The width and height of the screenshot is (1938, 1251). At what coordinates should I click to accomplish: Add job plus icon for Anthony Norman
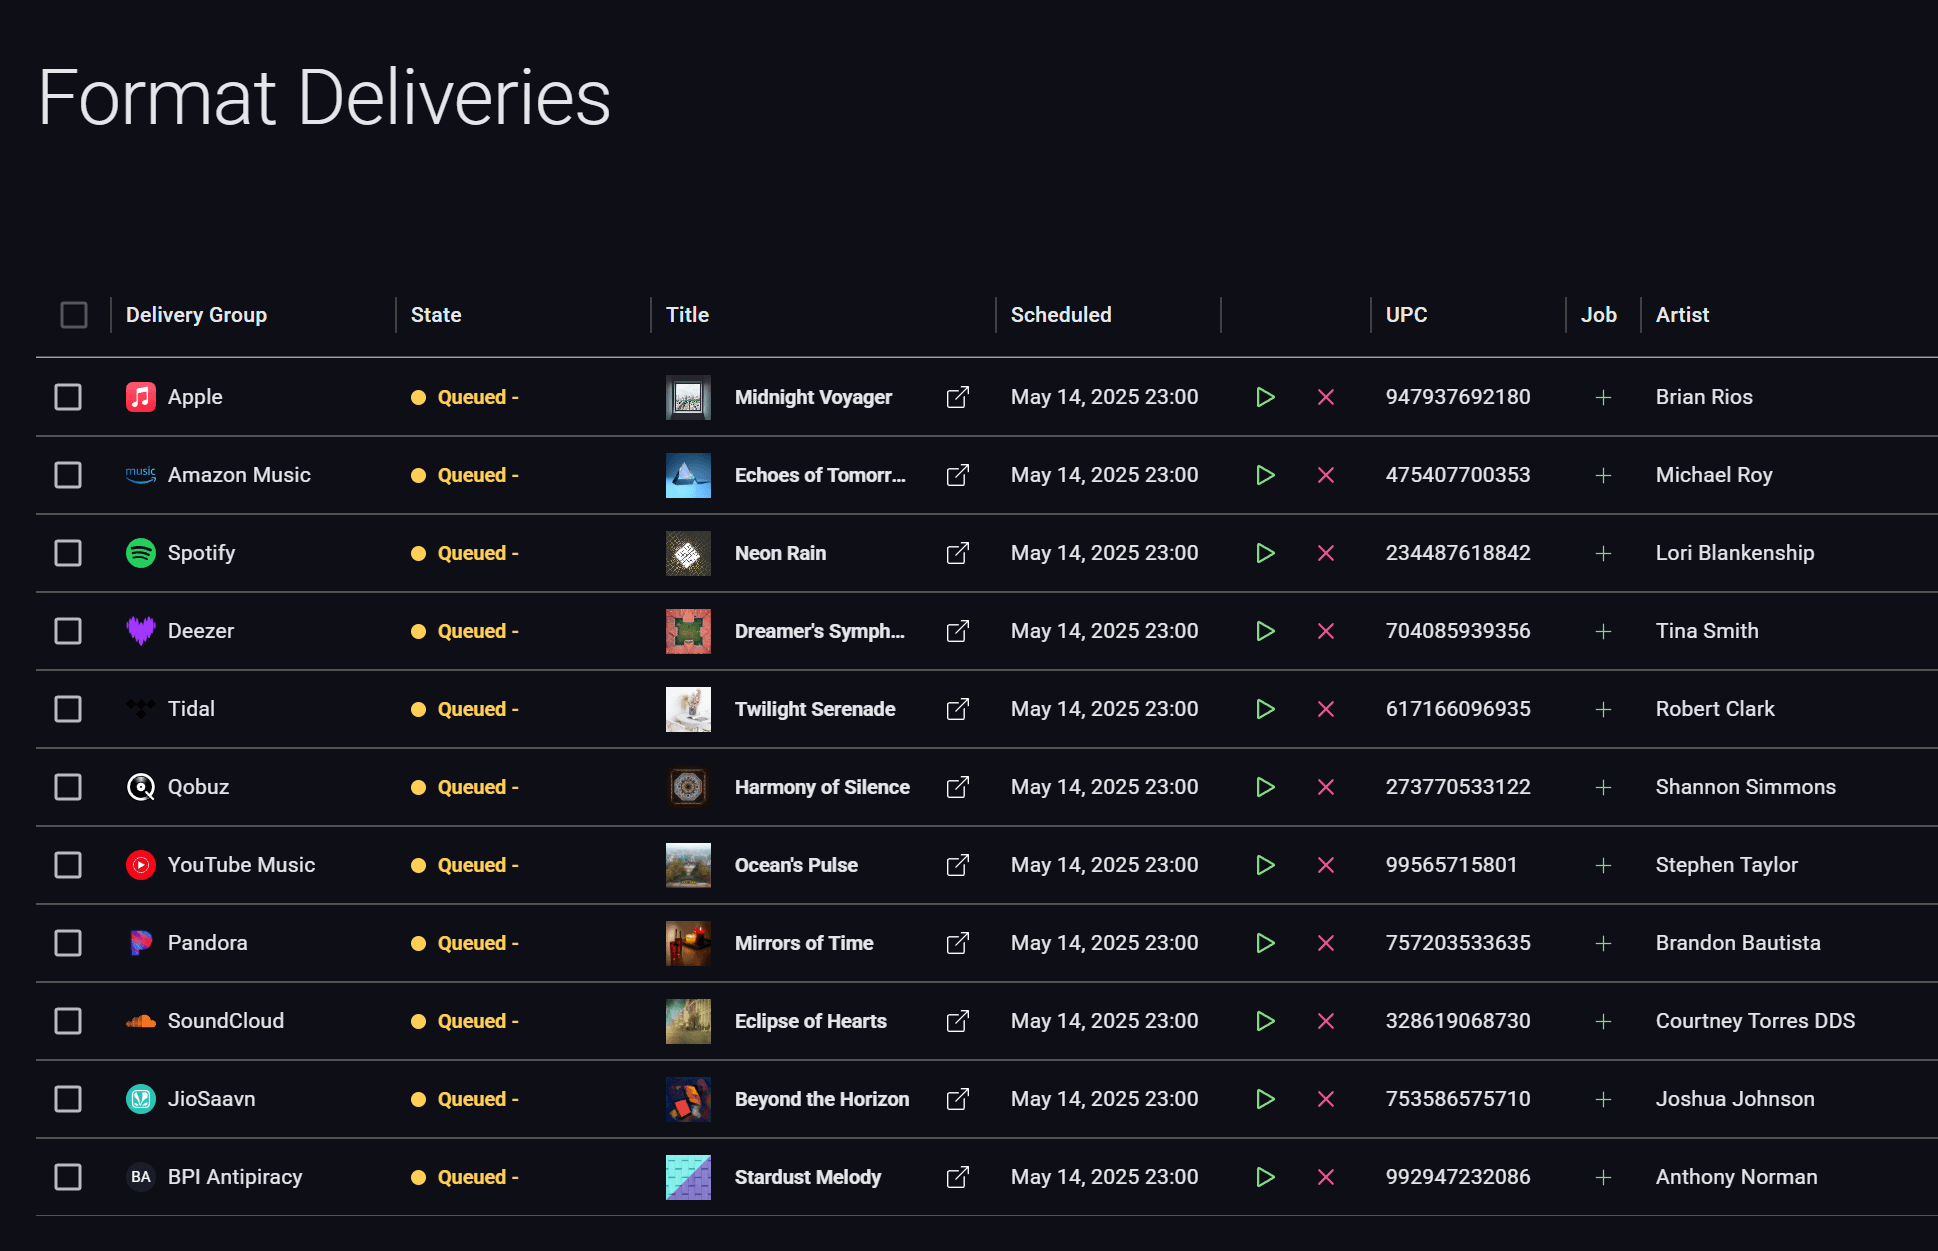1603,1177
